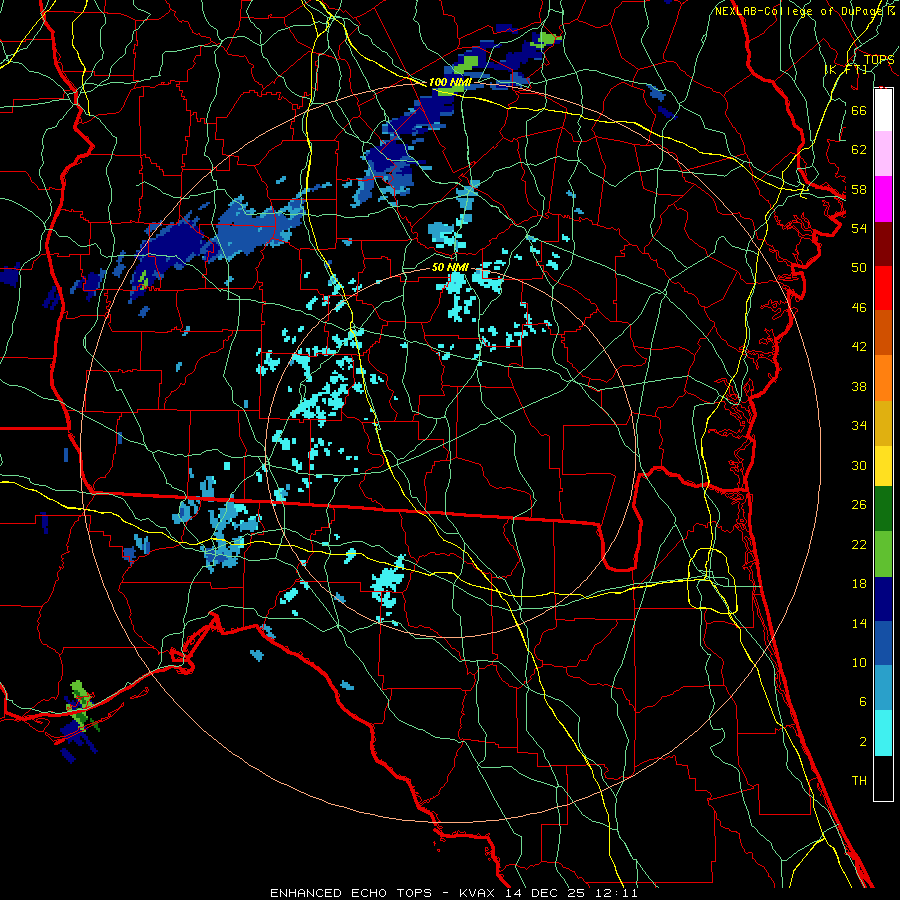Click the legend value 2
Image resolution: width=900 pixels, height=900 pixels.
click(x=863, y=742)
